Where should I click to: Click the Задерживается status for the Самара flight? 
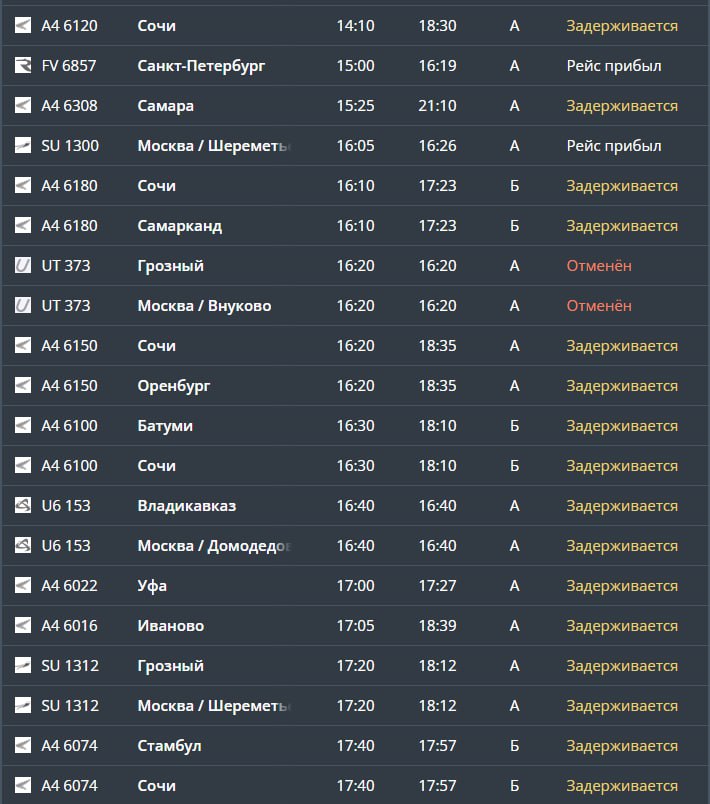pos(621,106)
